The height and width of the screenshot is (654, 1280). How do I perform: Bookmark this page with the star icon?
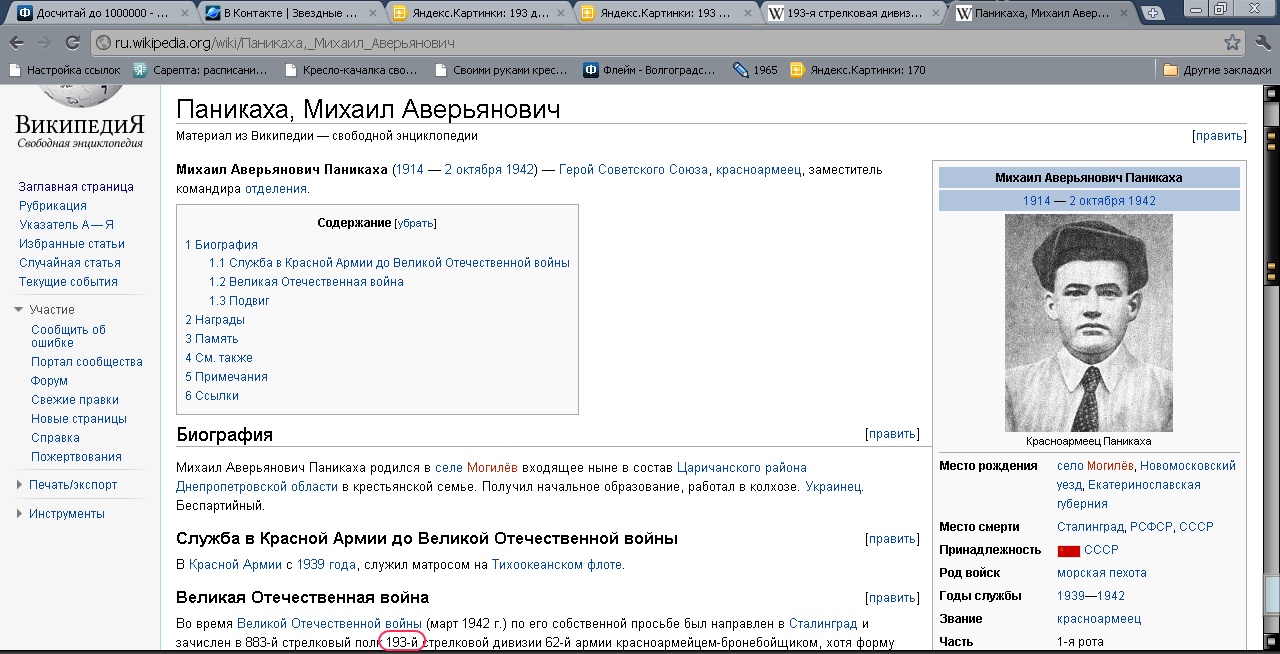(x=1232, y=43)
